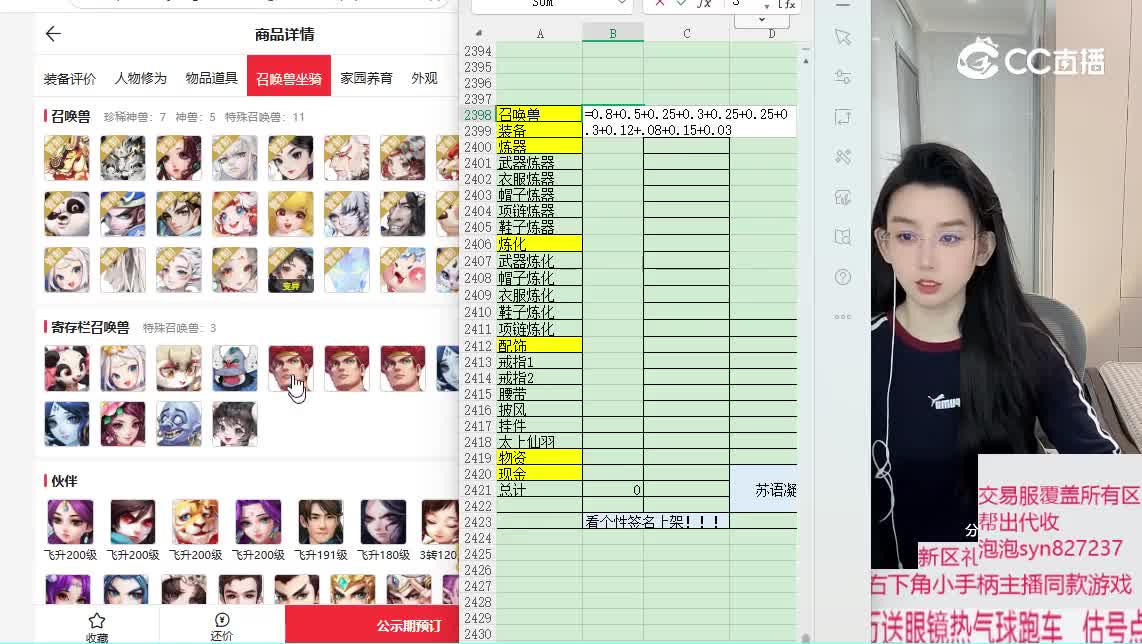Go back using the arrow on 商品详情 page

click(x=53, y=34)
